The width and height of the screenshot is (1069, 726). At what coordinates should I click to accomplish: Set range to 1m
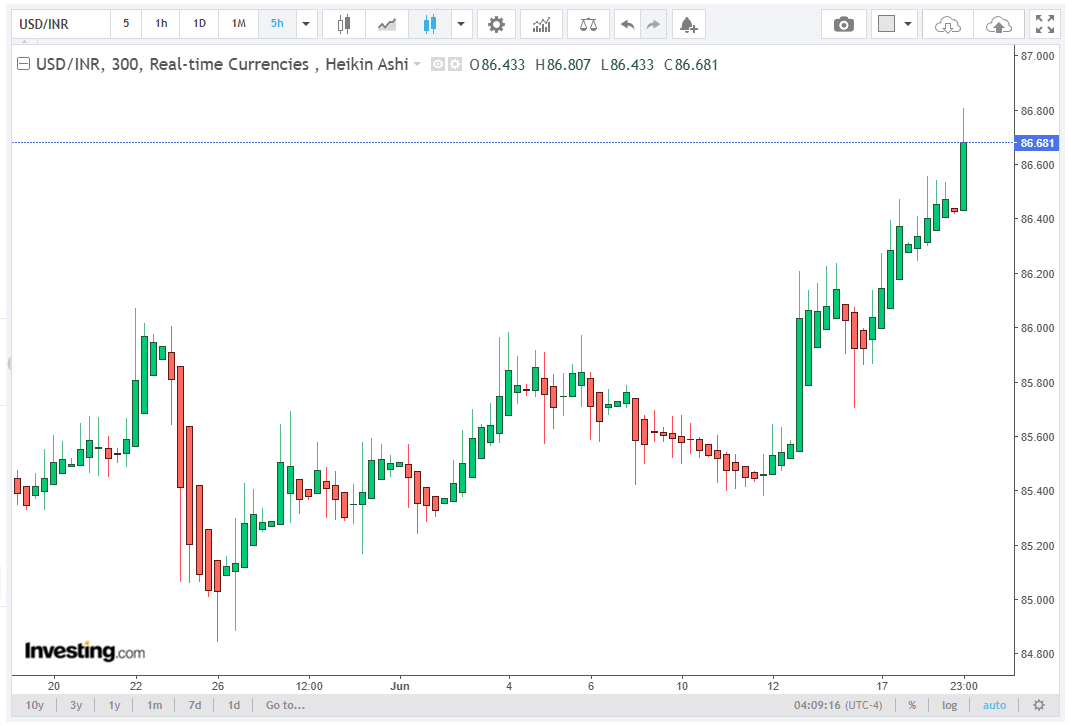pos(155,705)
